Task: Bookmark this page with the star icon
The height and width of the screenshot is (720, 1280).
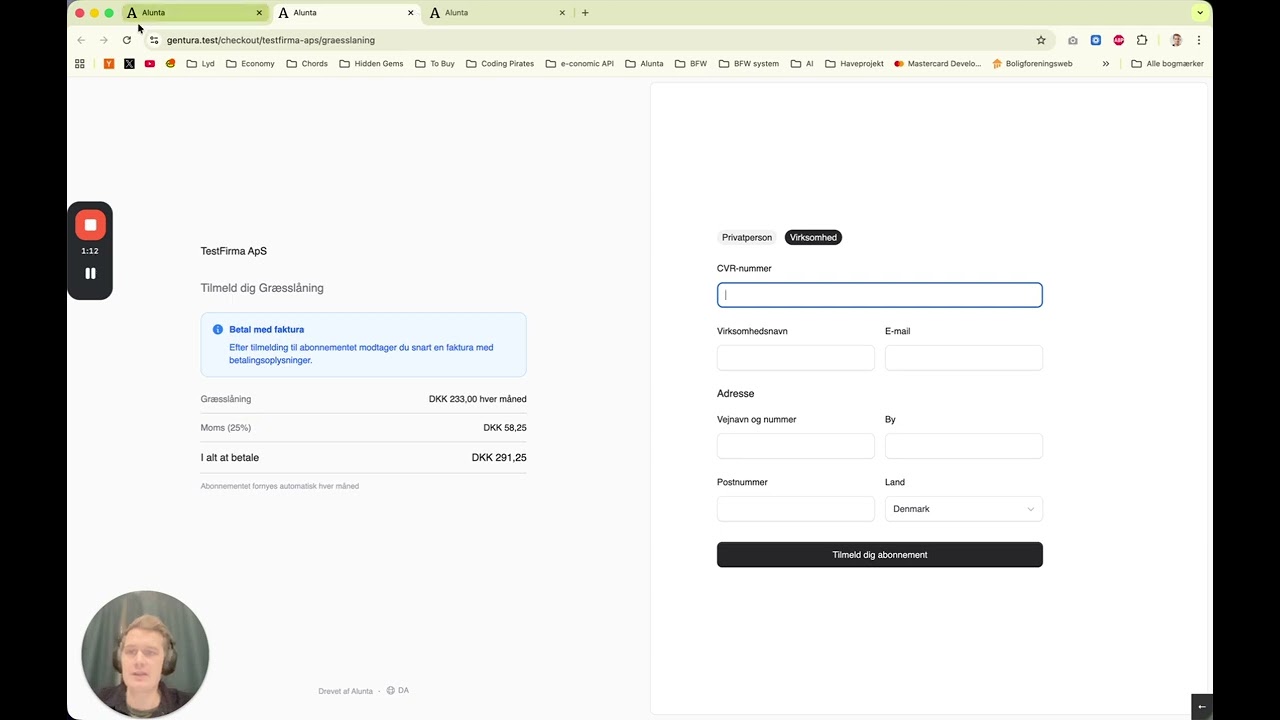Action: (x=1041, y=40)
